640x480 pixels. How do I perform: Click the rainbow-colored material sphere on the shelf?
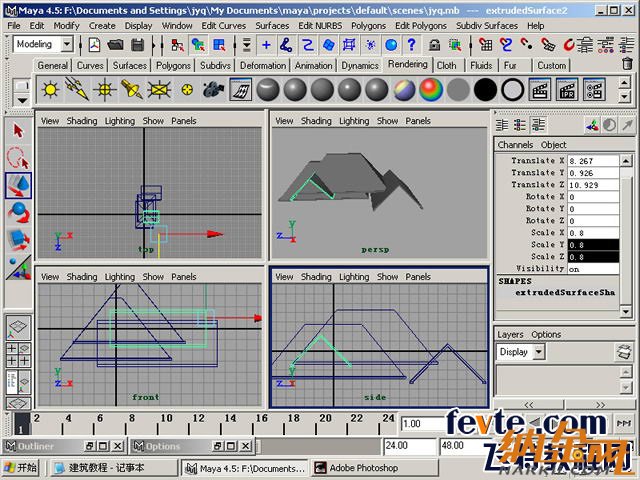click(431, 90)
